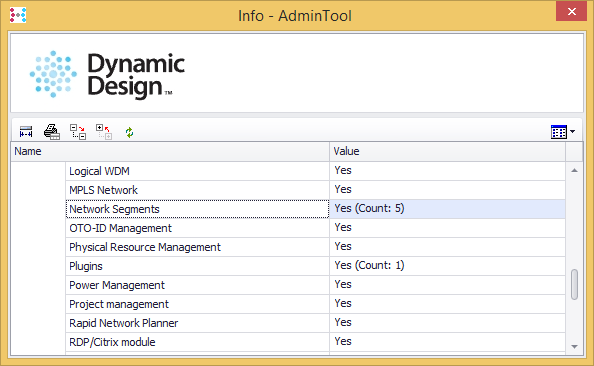Sort by the Name column header

(170, 152)
